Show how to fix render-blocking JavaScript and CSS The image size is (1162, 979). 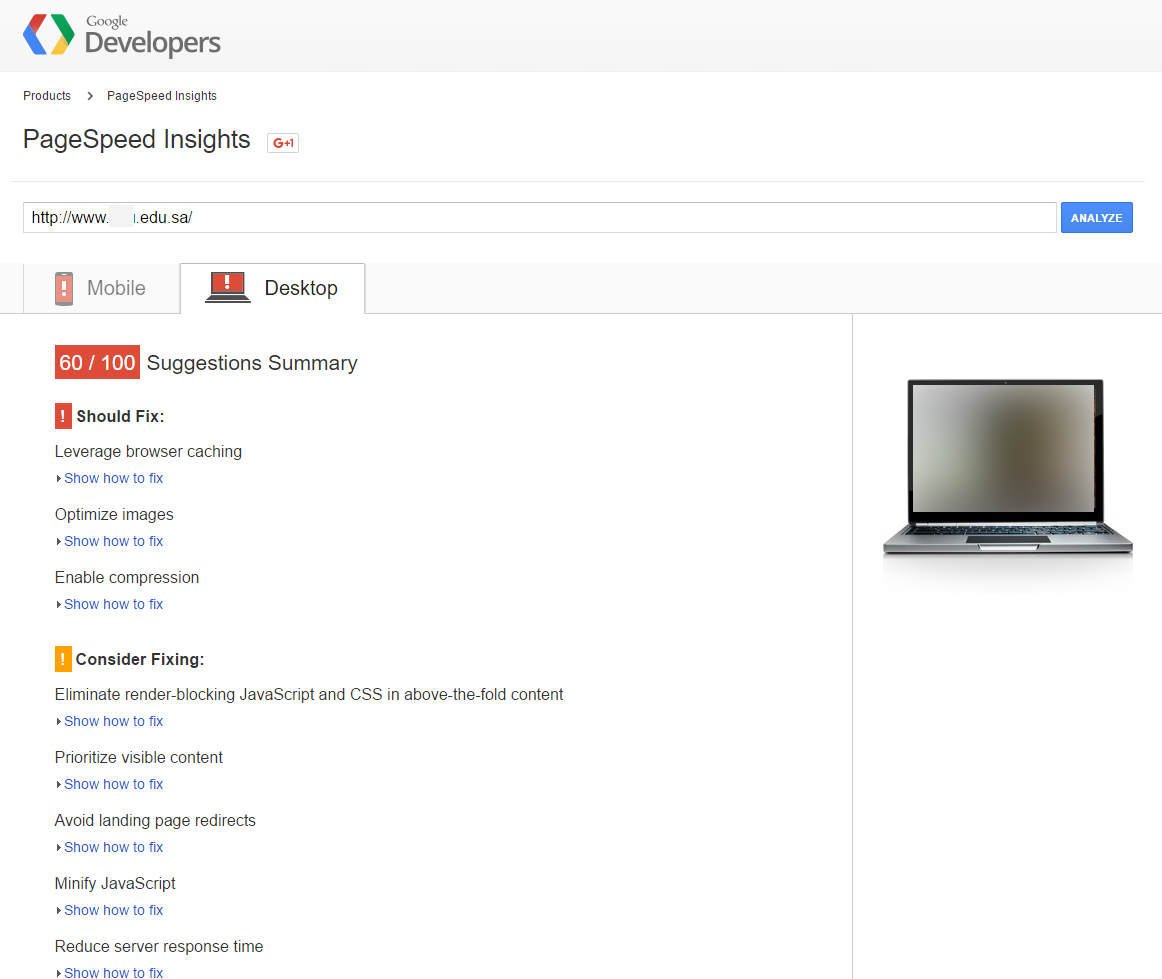point(113,721)
